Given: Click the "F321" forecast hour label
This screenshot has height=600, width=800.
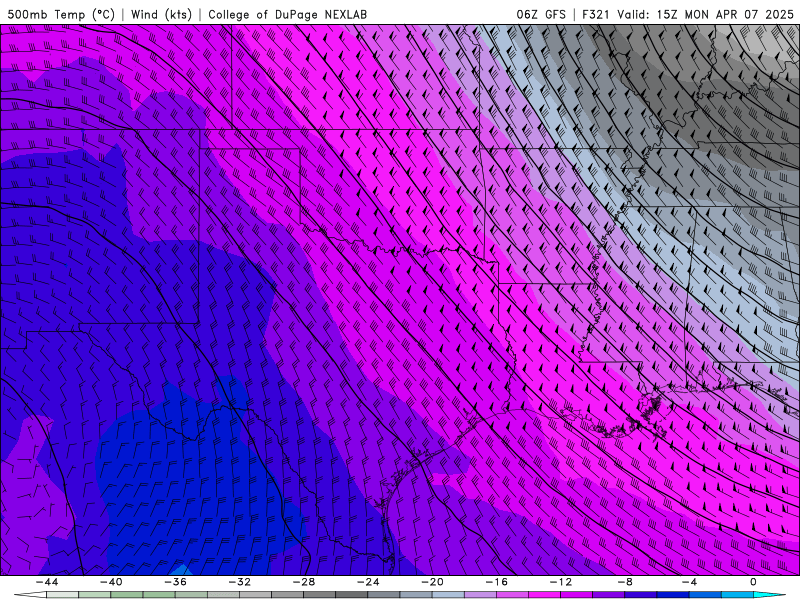Looking at the screenshot, I should 596,14.
